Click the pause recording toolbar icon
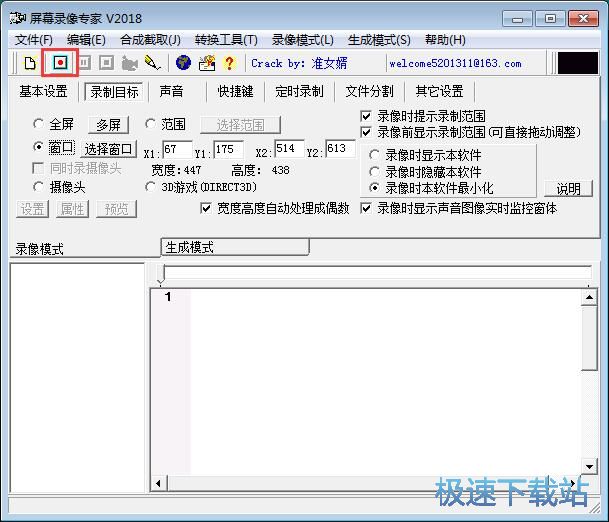 coord(85,63)
